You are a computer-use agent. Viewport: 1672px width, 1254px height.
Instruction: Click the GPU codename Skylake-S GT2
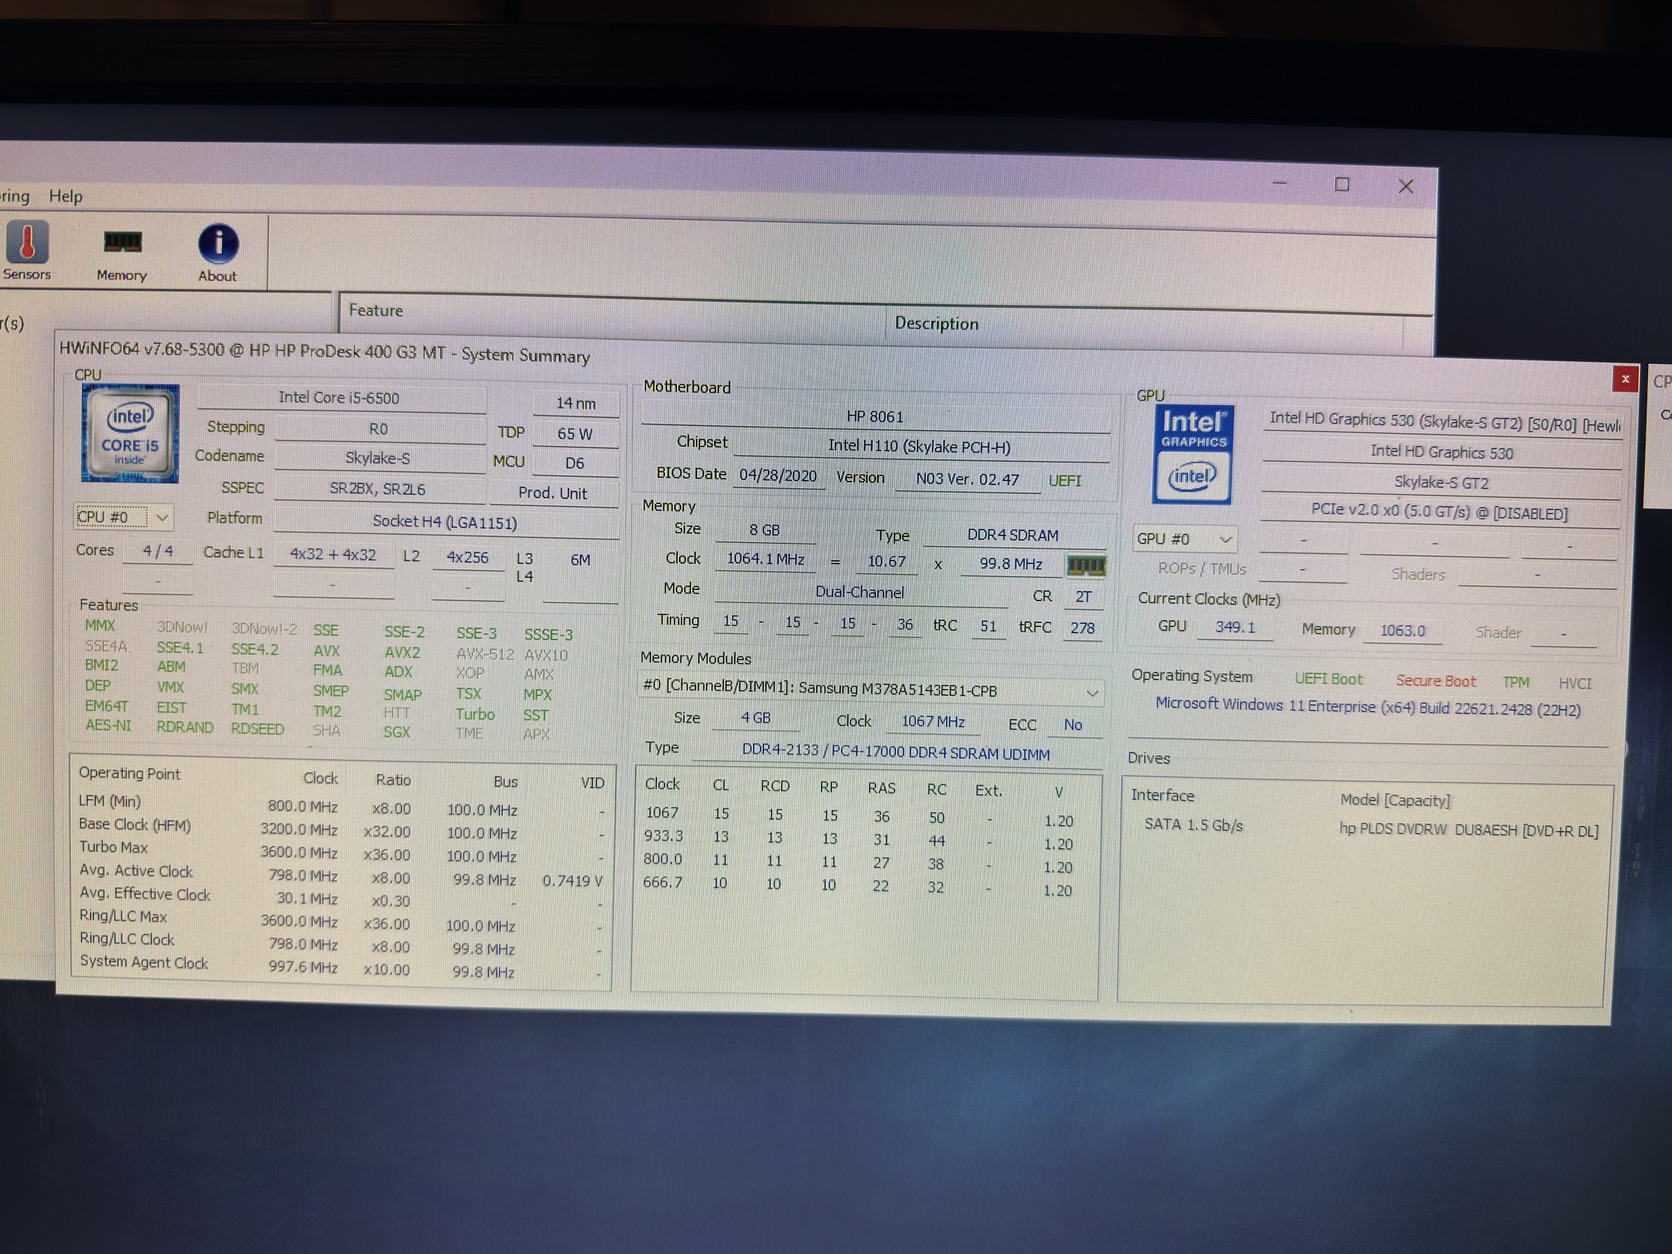[1441, 482]
